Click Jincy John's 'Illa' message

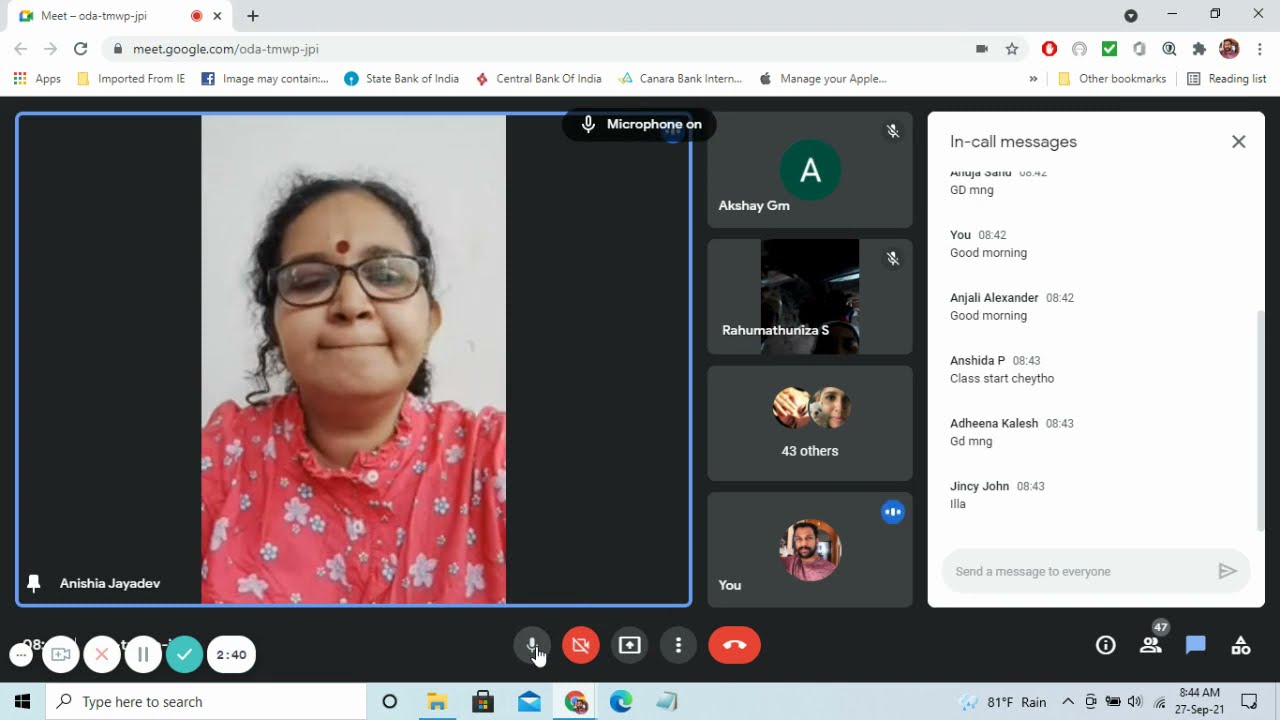(x=958, y=504)
